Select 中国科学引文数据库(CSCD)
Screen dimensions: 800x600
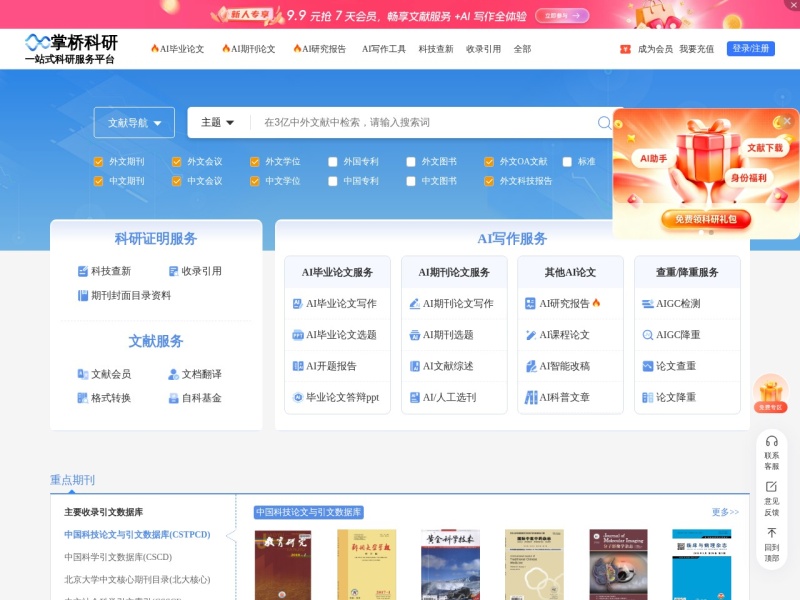click(118, 557)
